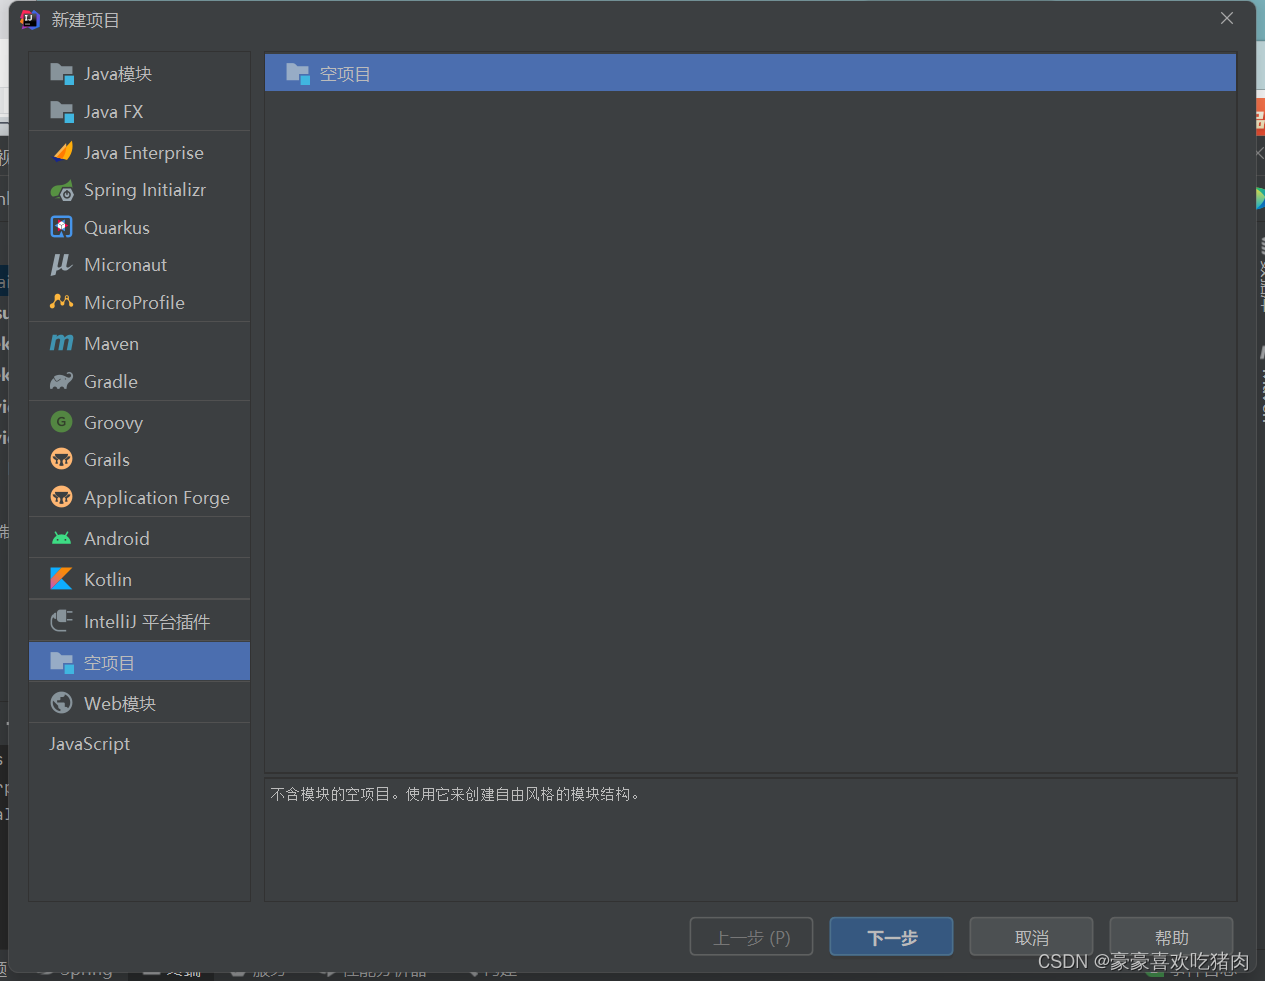Click the Kotlin K icon
Screen dimensions: 1265x981
pos(62,579)
